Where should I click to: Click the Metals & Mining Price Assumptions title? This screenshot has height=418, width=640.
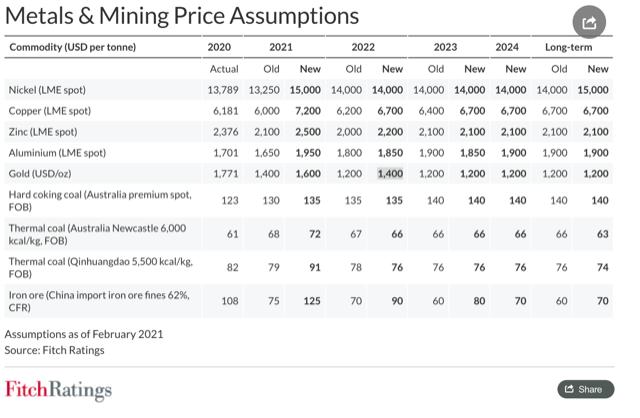pos(182,16)
